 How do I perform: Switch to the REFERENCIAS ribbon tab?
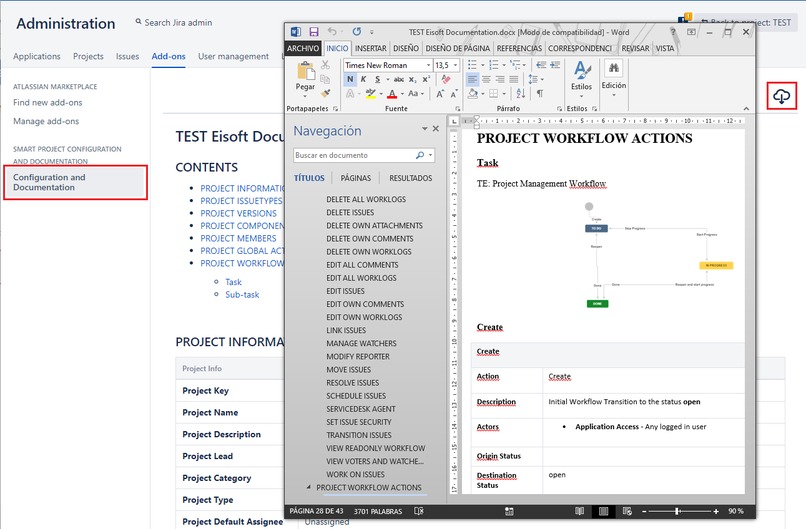pos(519,48)
